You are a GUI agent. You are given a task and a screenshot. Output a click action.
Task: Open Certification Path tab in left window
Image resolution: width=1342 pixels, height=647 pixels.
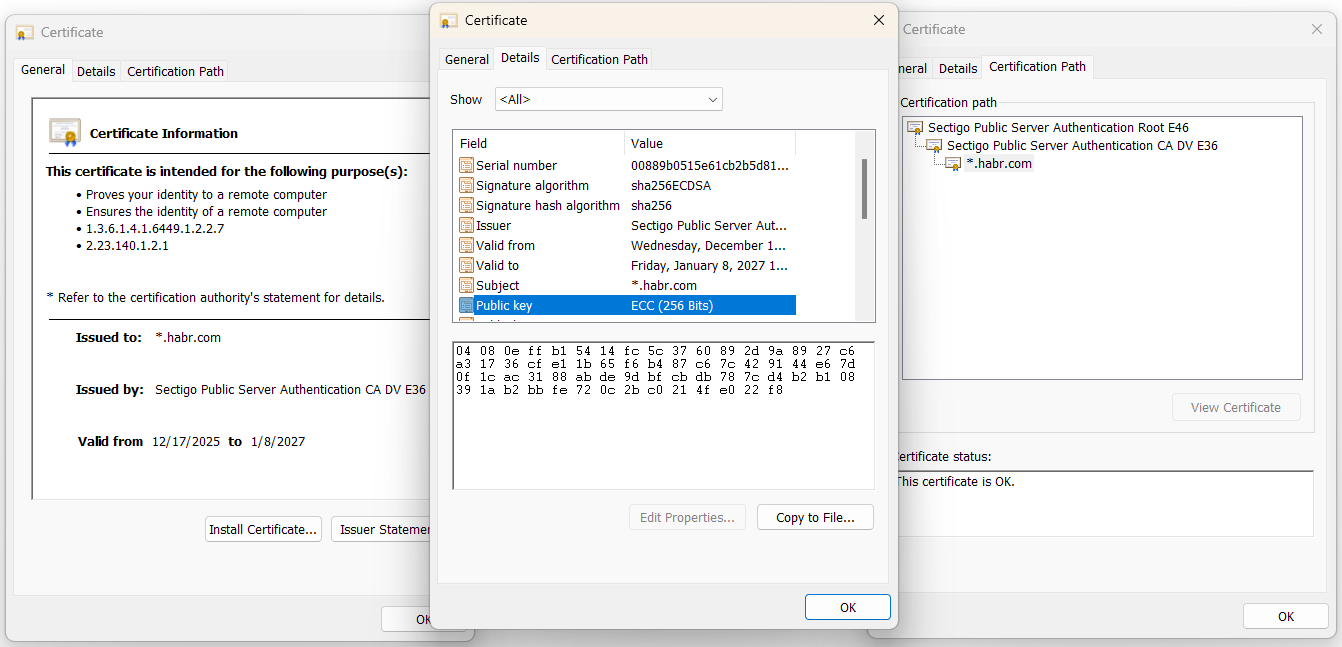(175, 72)
